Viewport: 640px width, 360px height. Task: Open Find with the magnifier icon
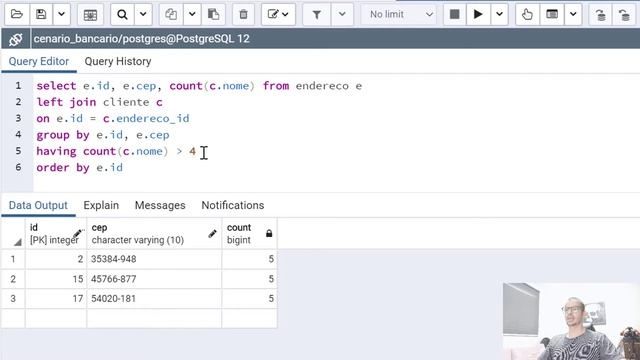pos(122,15)
